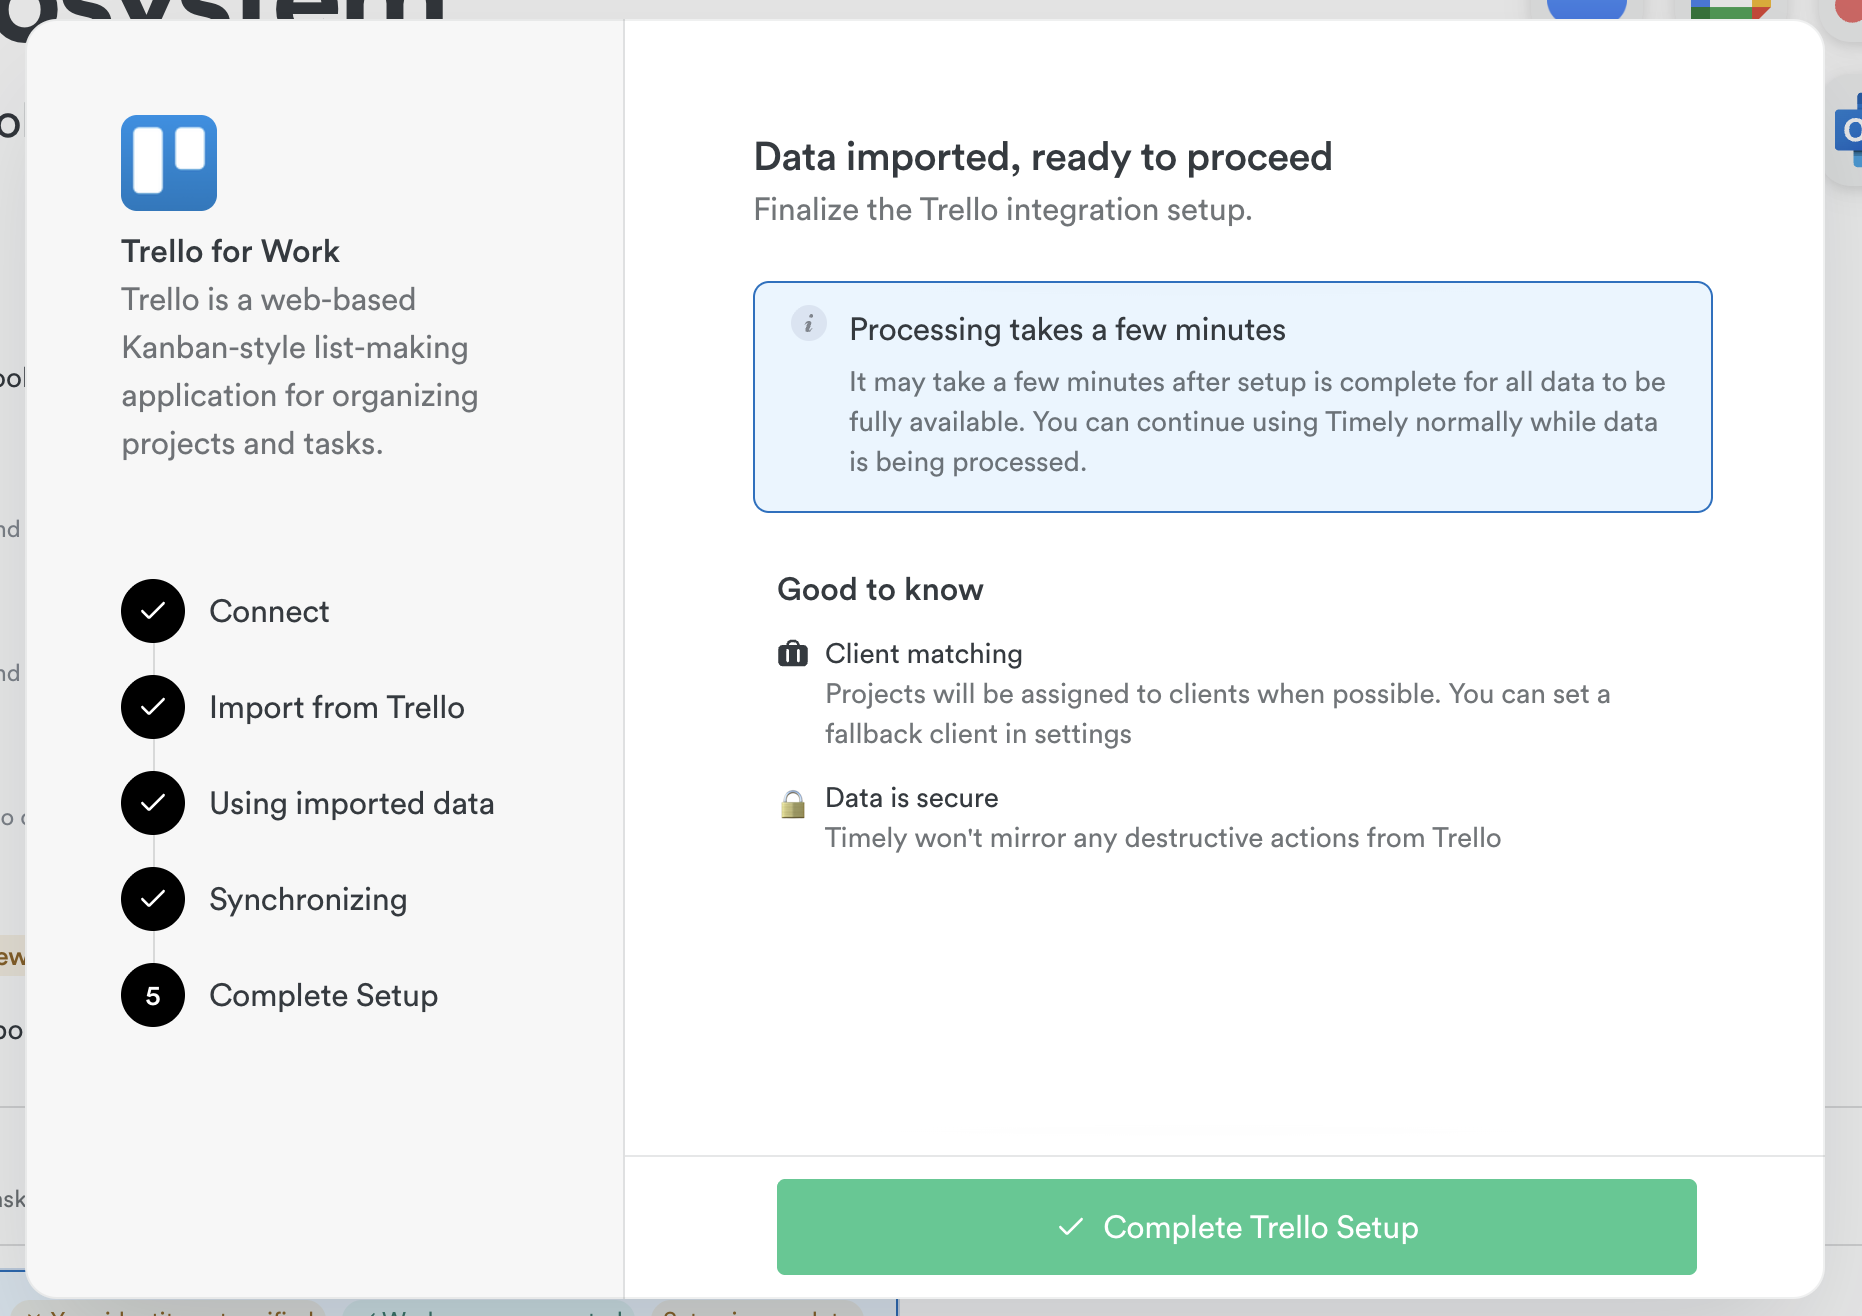The image size is (1862, 1316).
Task: Go to the Import from Trello step
Action: 337,707
